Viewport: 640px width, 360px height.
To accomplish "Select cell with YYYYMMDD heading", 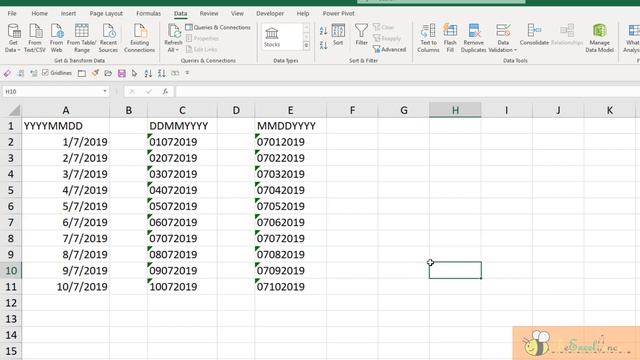I will [66, 126].
